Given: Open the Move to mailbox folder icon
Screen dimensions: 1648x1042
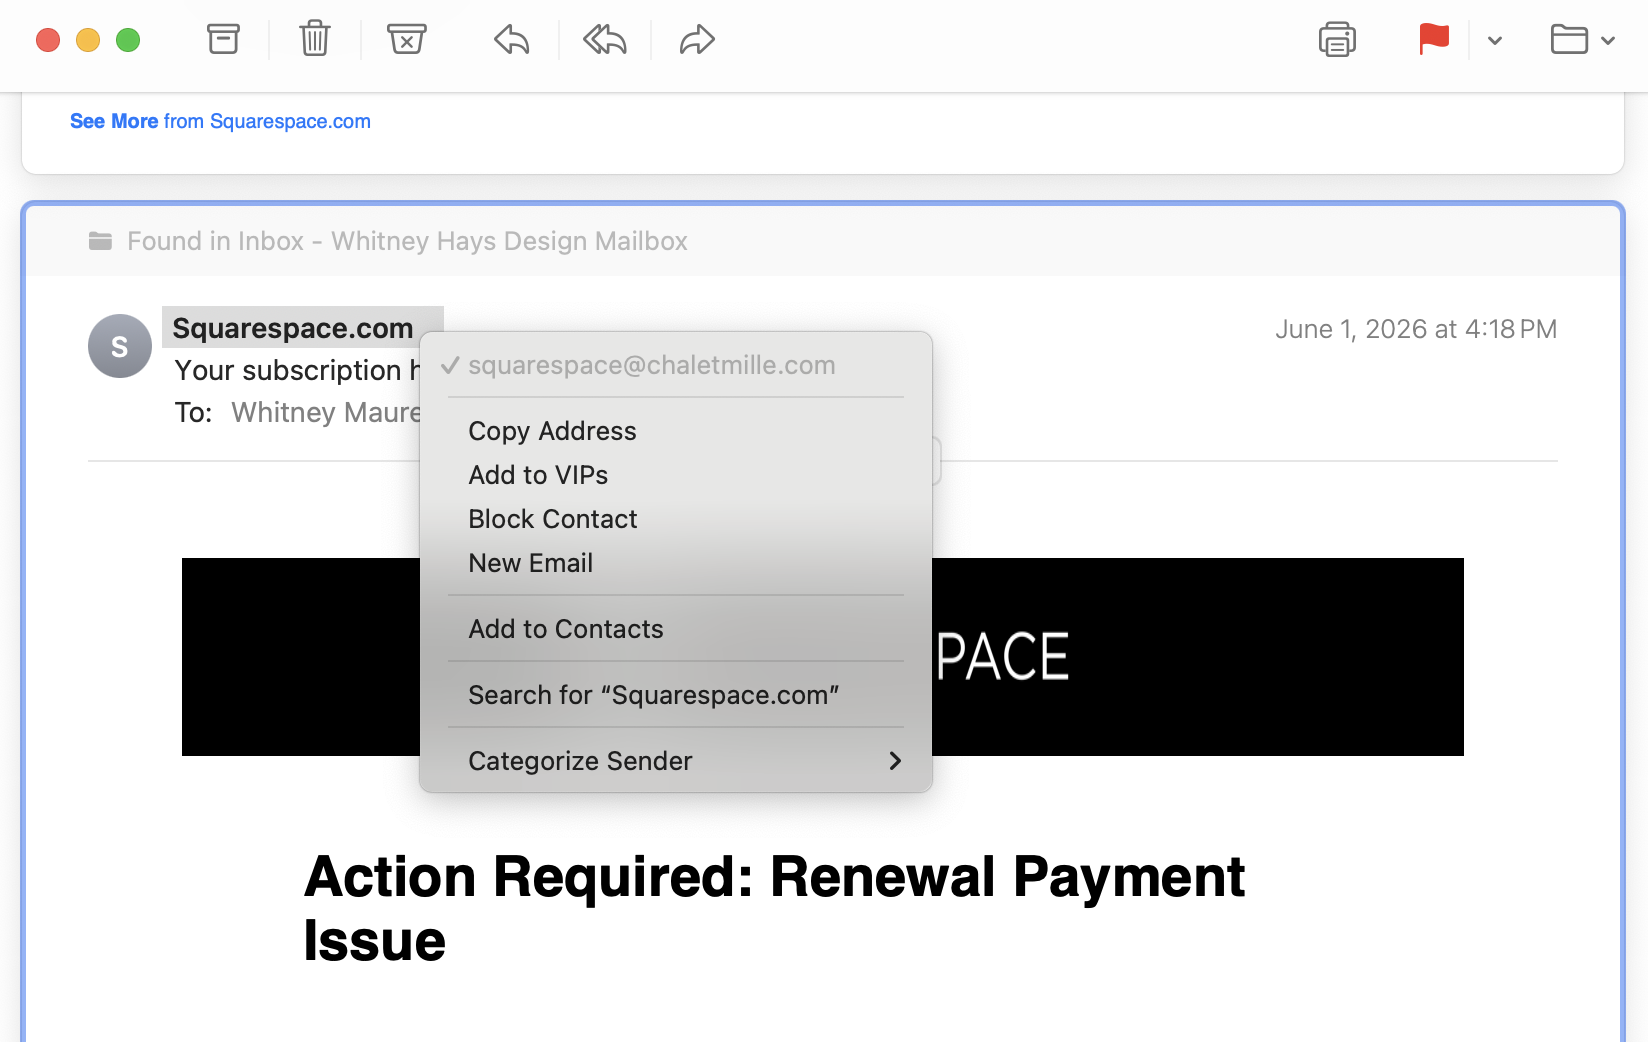Looking at the screenshot, I should pos(1569,40).
